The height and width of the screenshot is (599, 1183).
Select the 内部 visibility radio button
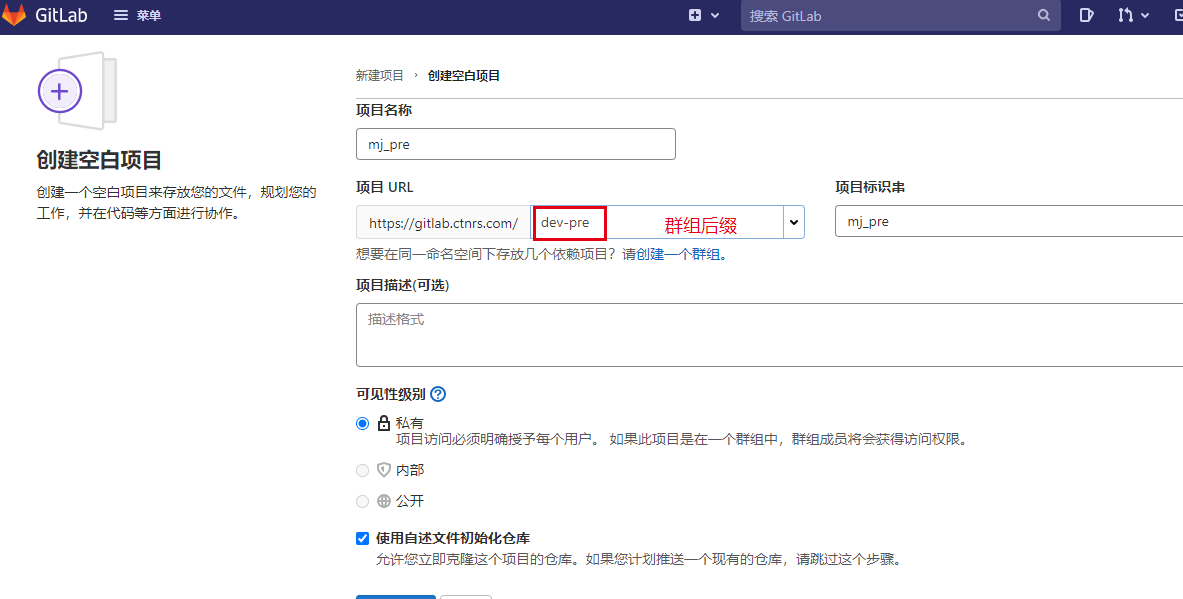[x=362, y=470]
